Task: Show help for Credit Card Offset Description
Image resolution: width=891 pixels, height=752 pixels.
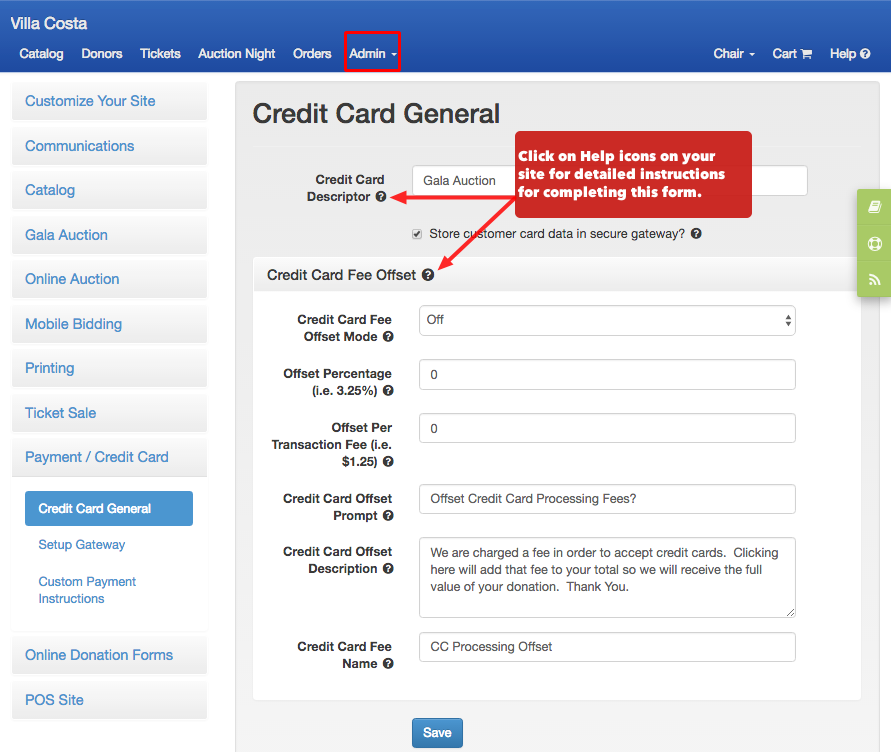Action: coord(388,568)
